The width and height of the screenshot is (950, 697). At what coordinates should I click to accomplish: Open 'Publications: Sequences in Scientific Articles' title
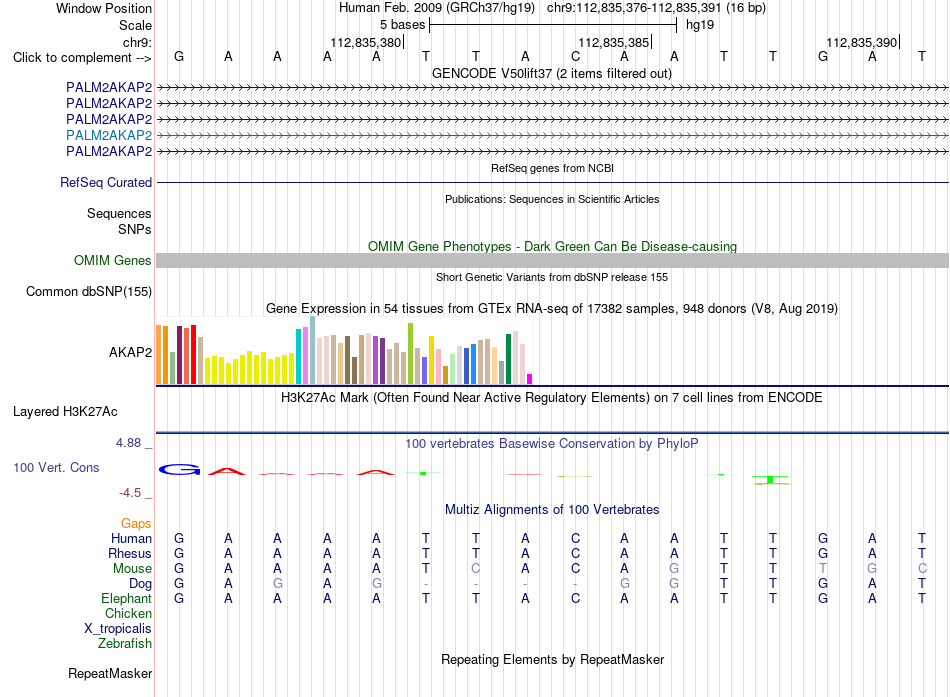click(552, 199)
